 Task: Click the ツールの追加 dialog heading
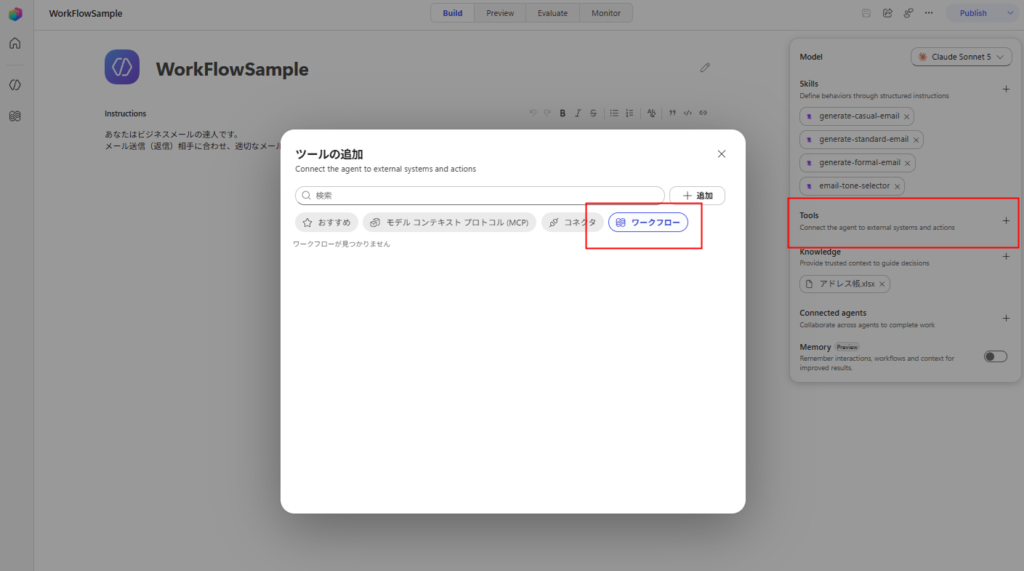point(329,154)
